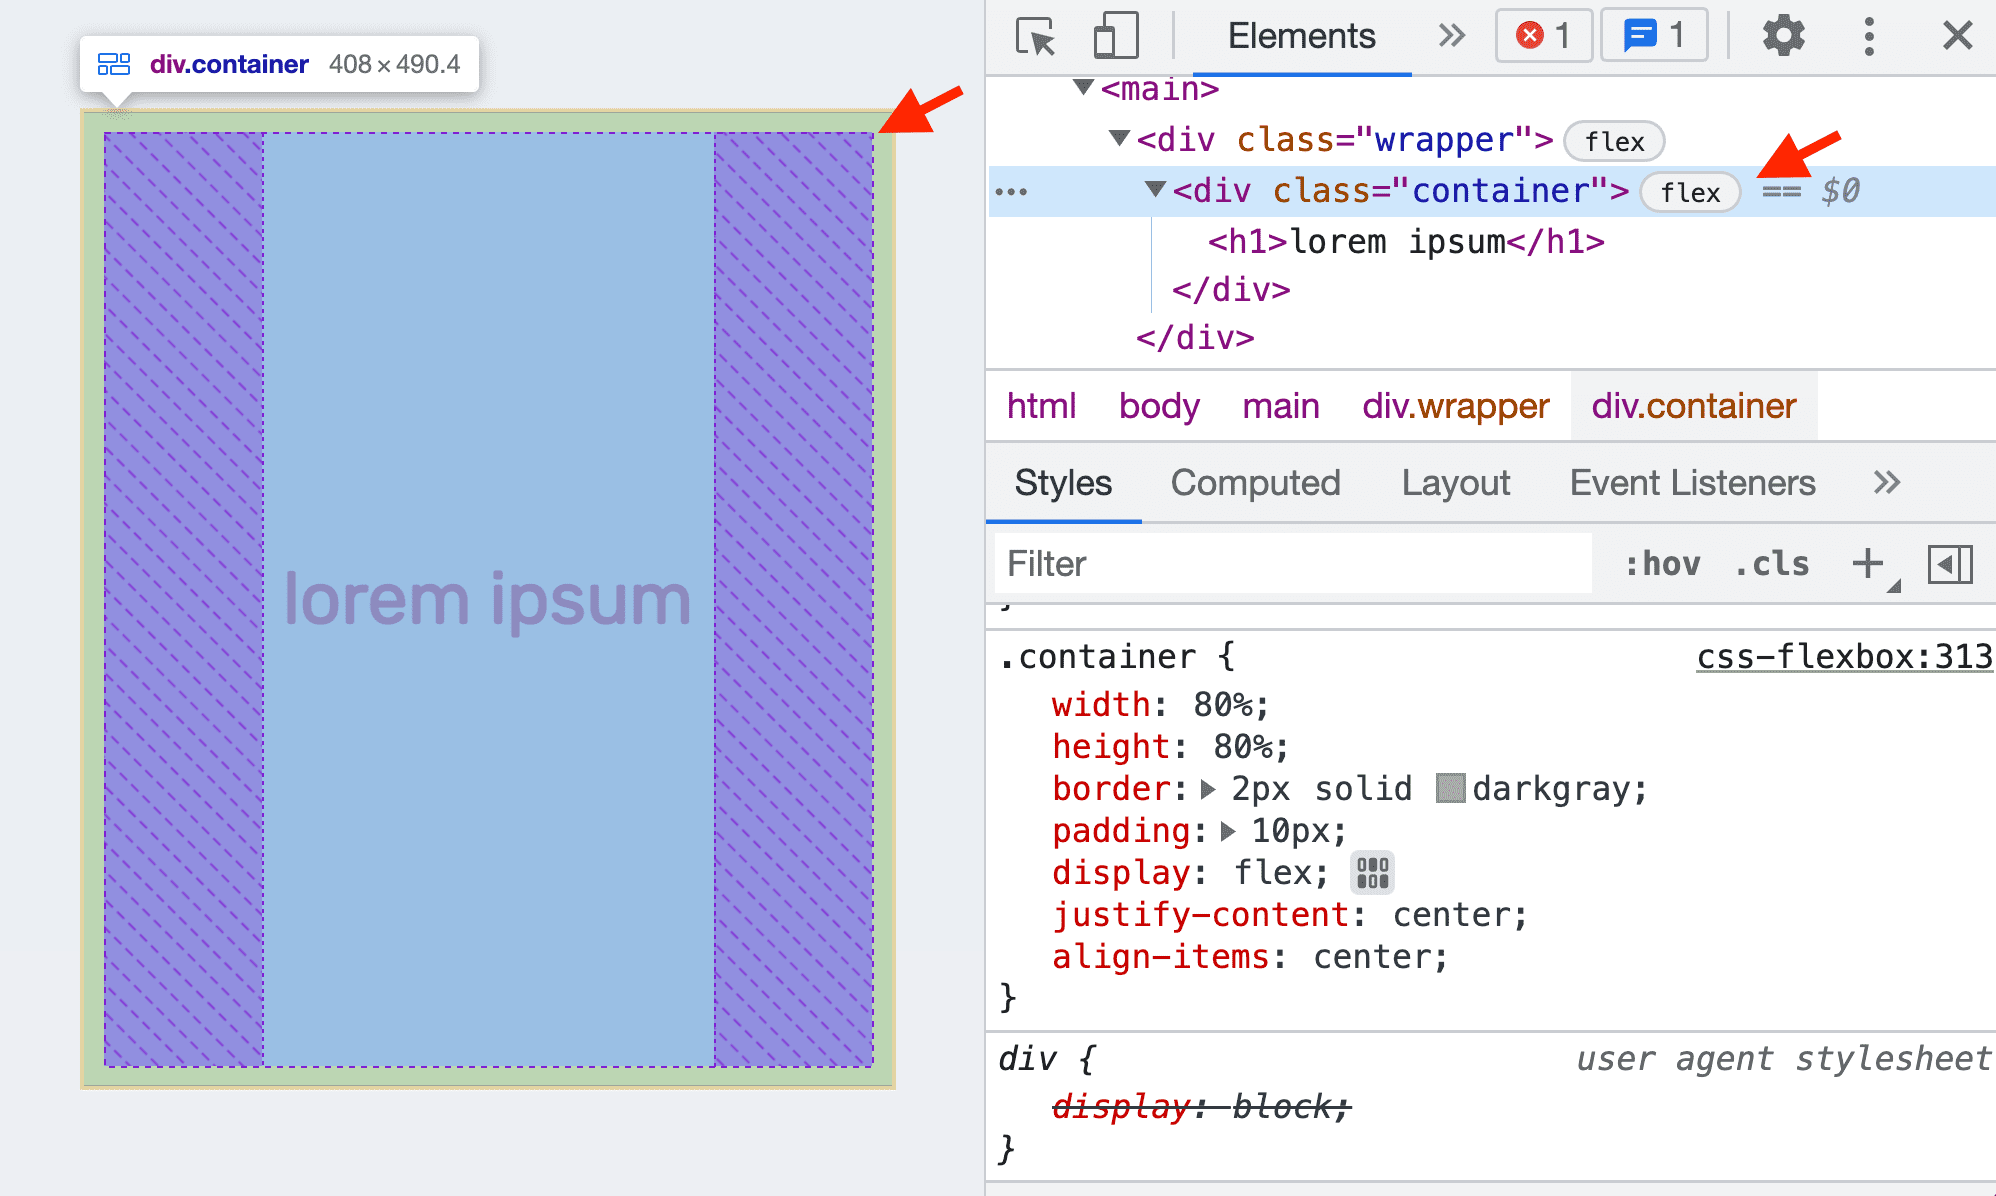1996x1196 pixels.
Task: Click the add new style rule button
Action: (1865, 562)
